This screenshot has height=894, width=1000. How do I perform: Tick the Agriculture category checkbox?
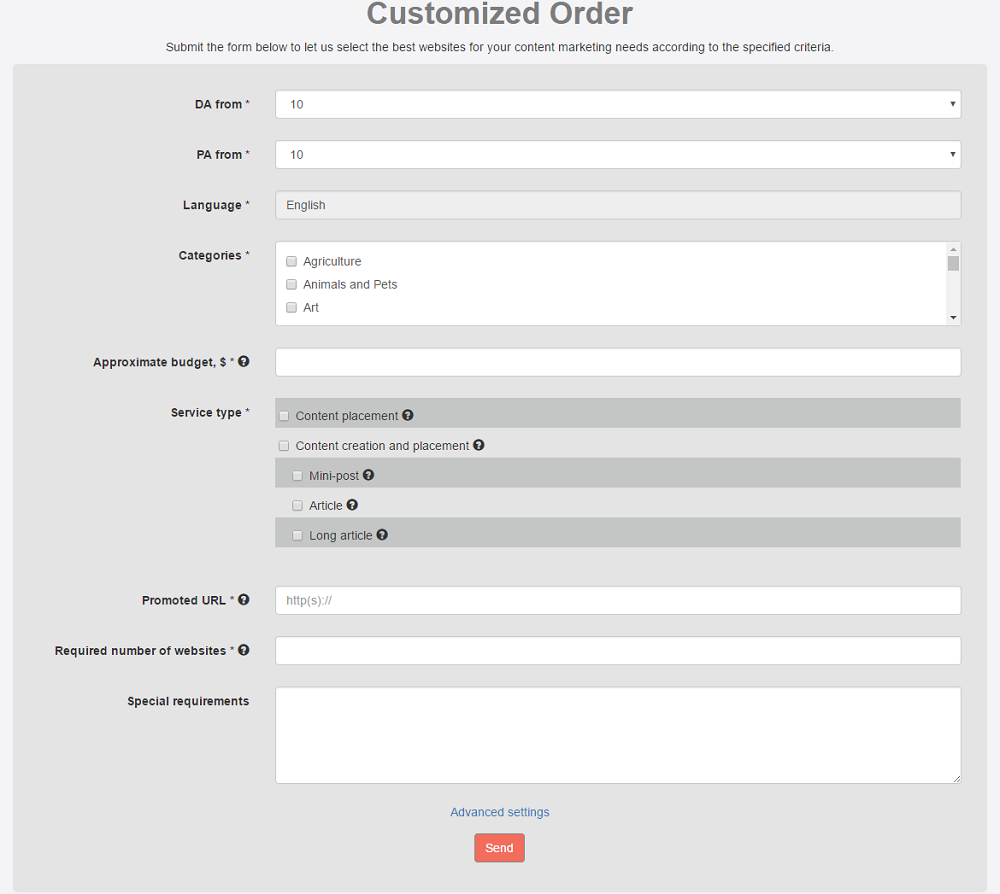291,261
